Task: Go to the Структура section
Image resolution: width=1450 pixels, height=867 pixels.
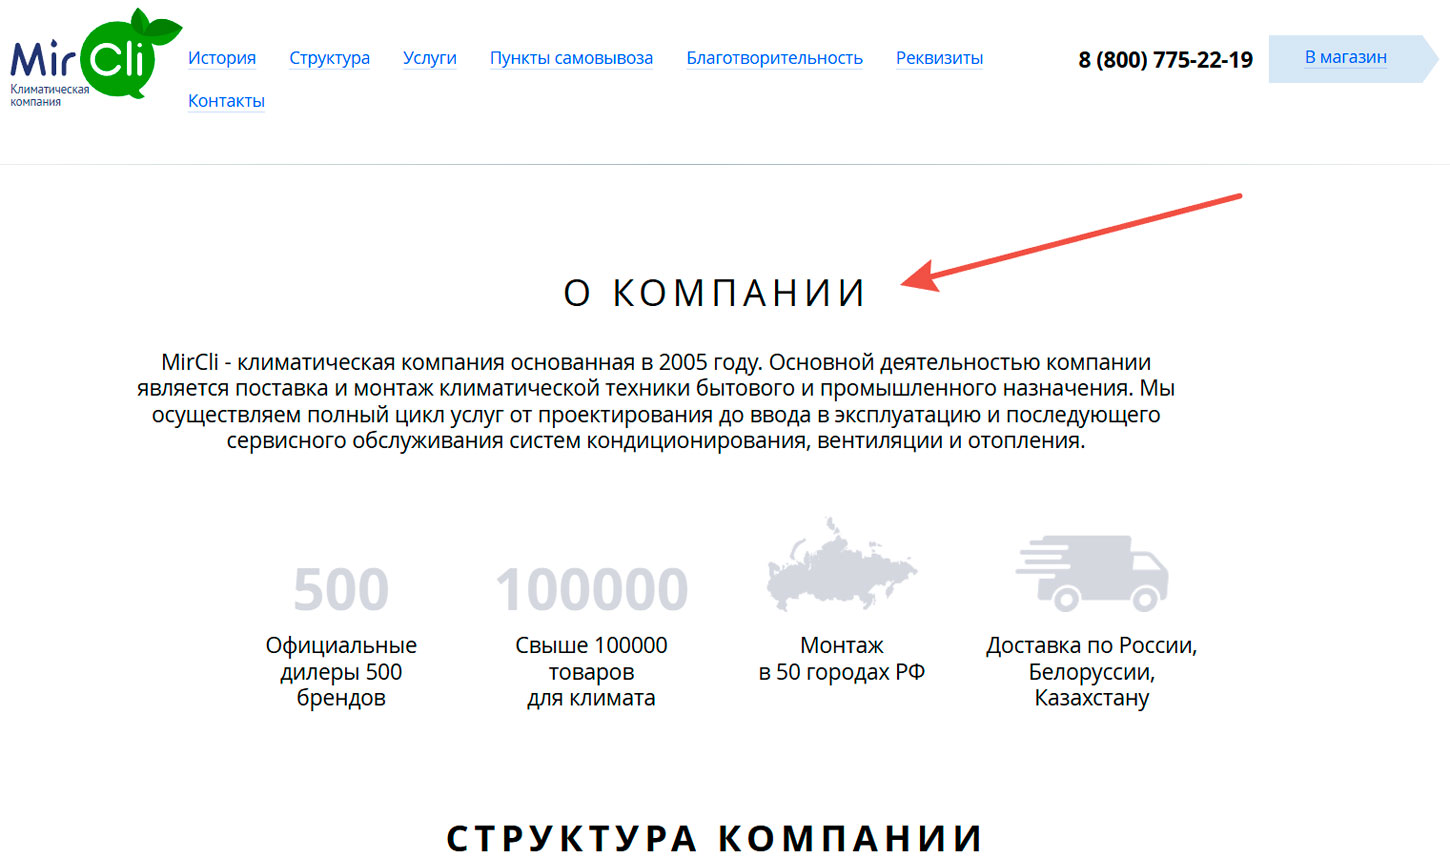Action: click(x=330, y=58)
